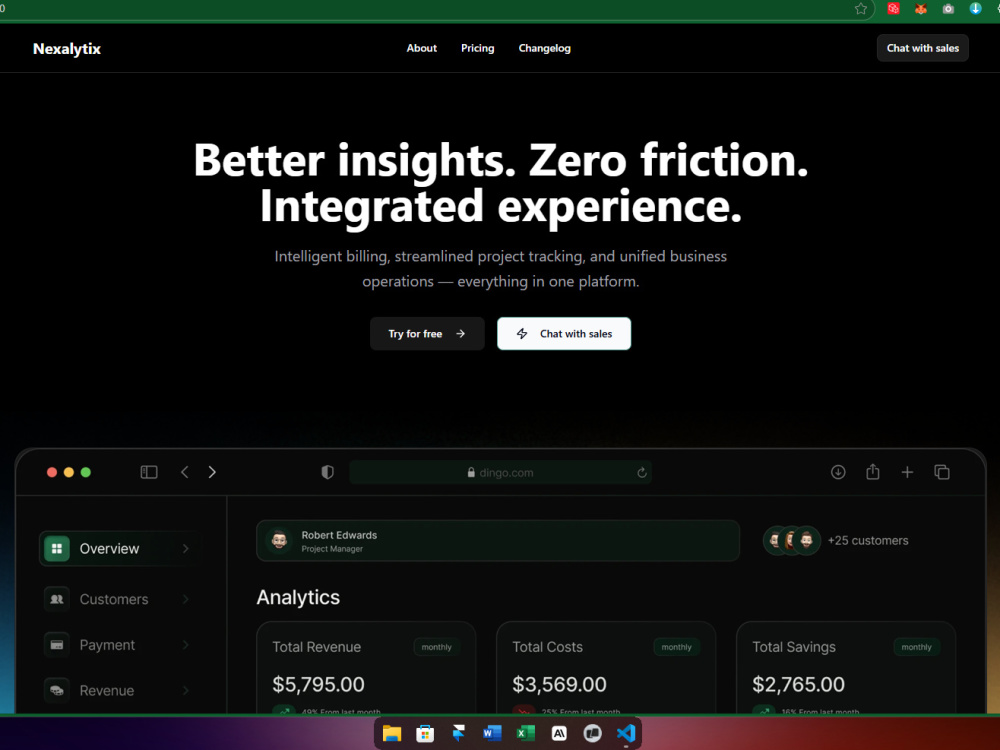Click the red traffic light dot
Viewport: 1000px width, 750px height.
(52, 472)
